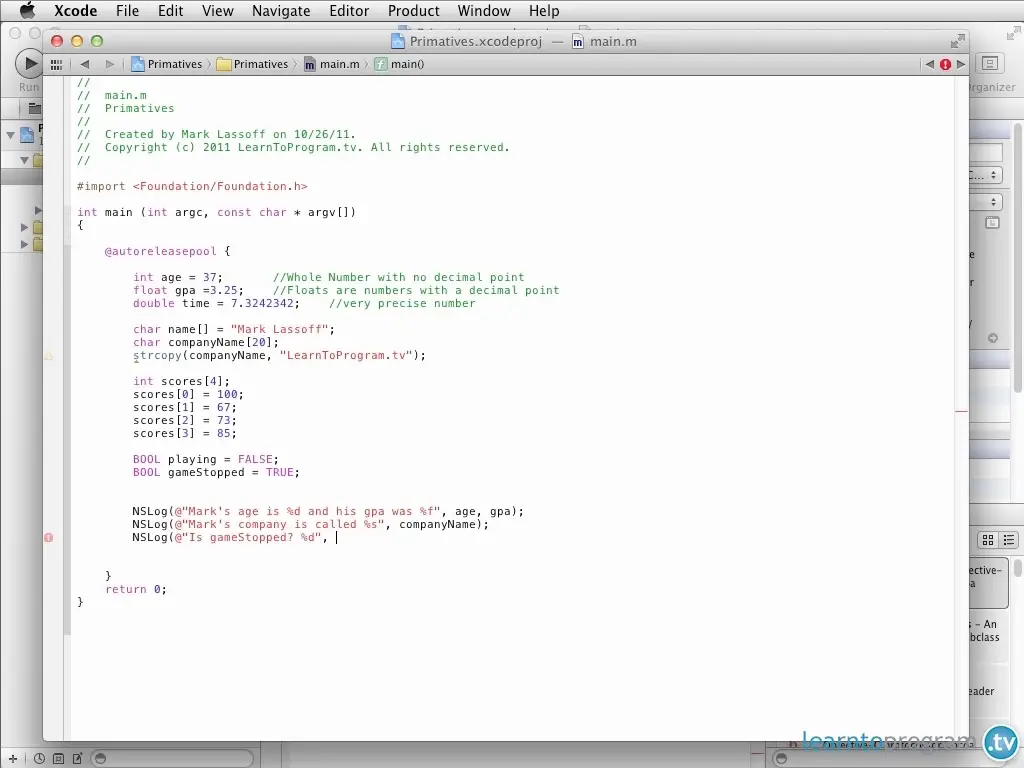Click inside the filter search field
The image size is (1024, 768).
pos(170,758)
